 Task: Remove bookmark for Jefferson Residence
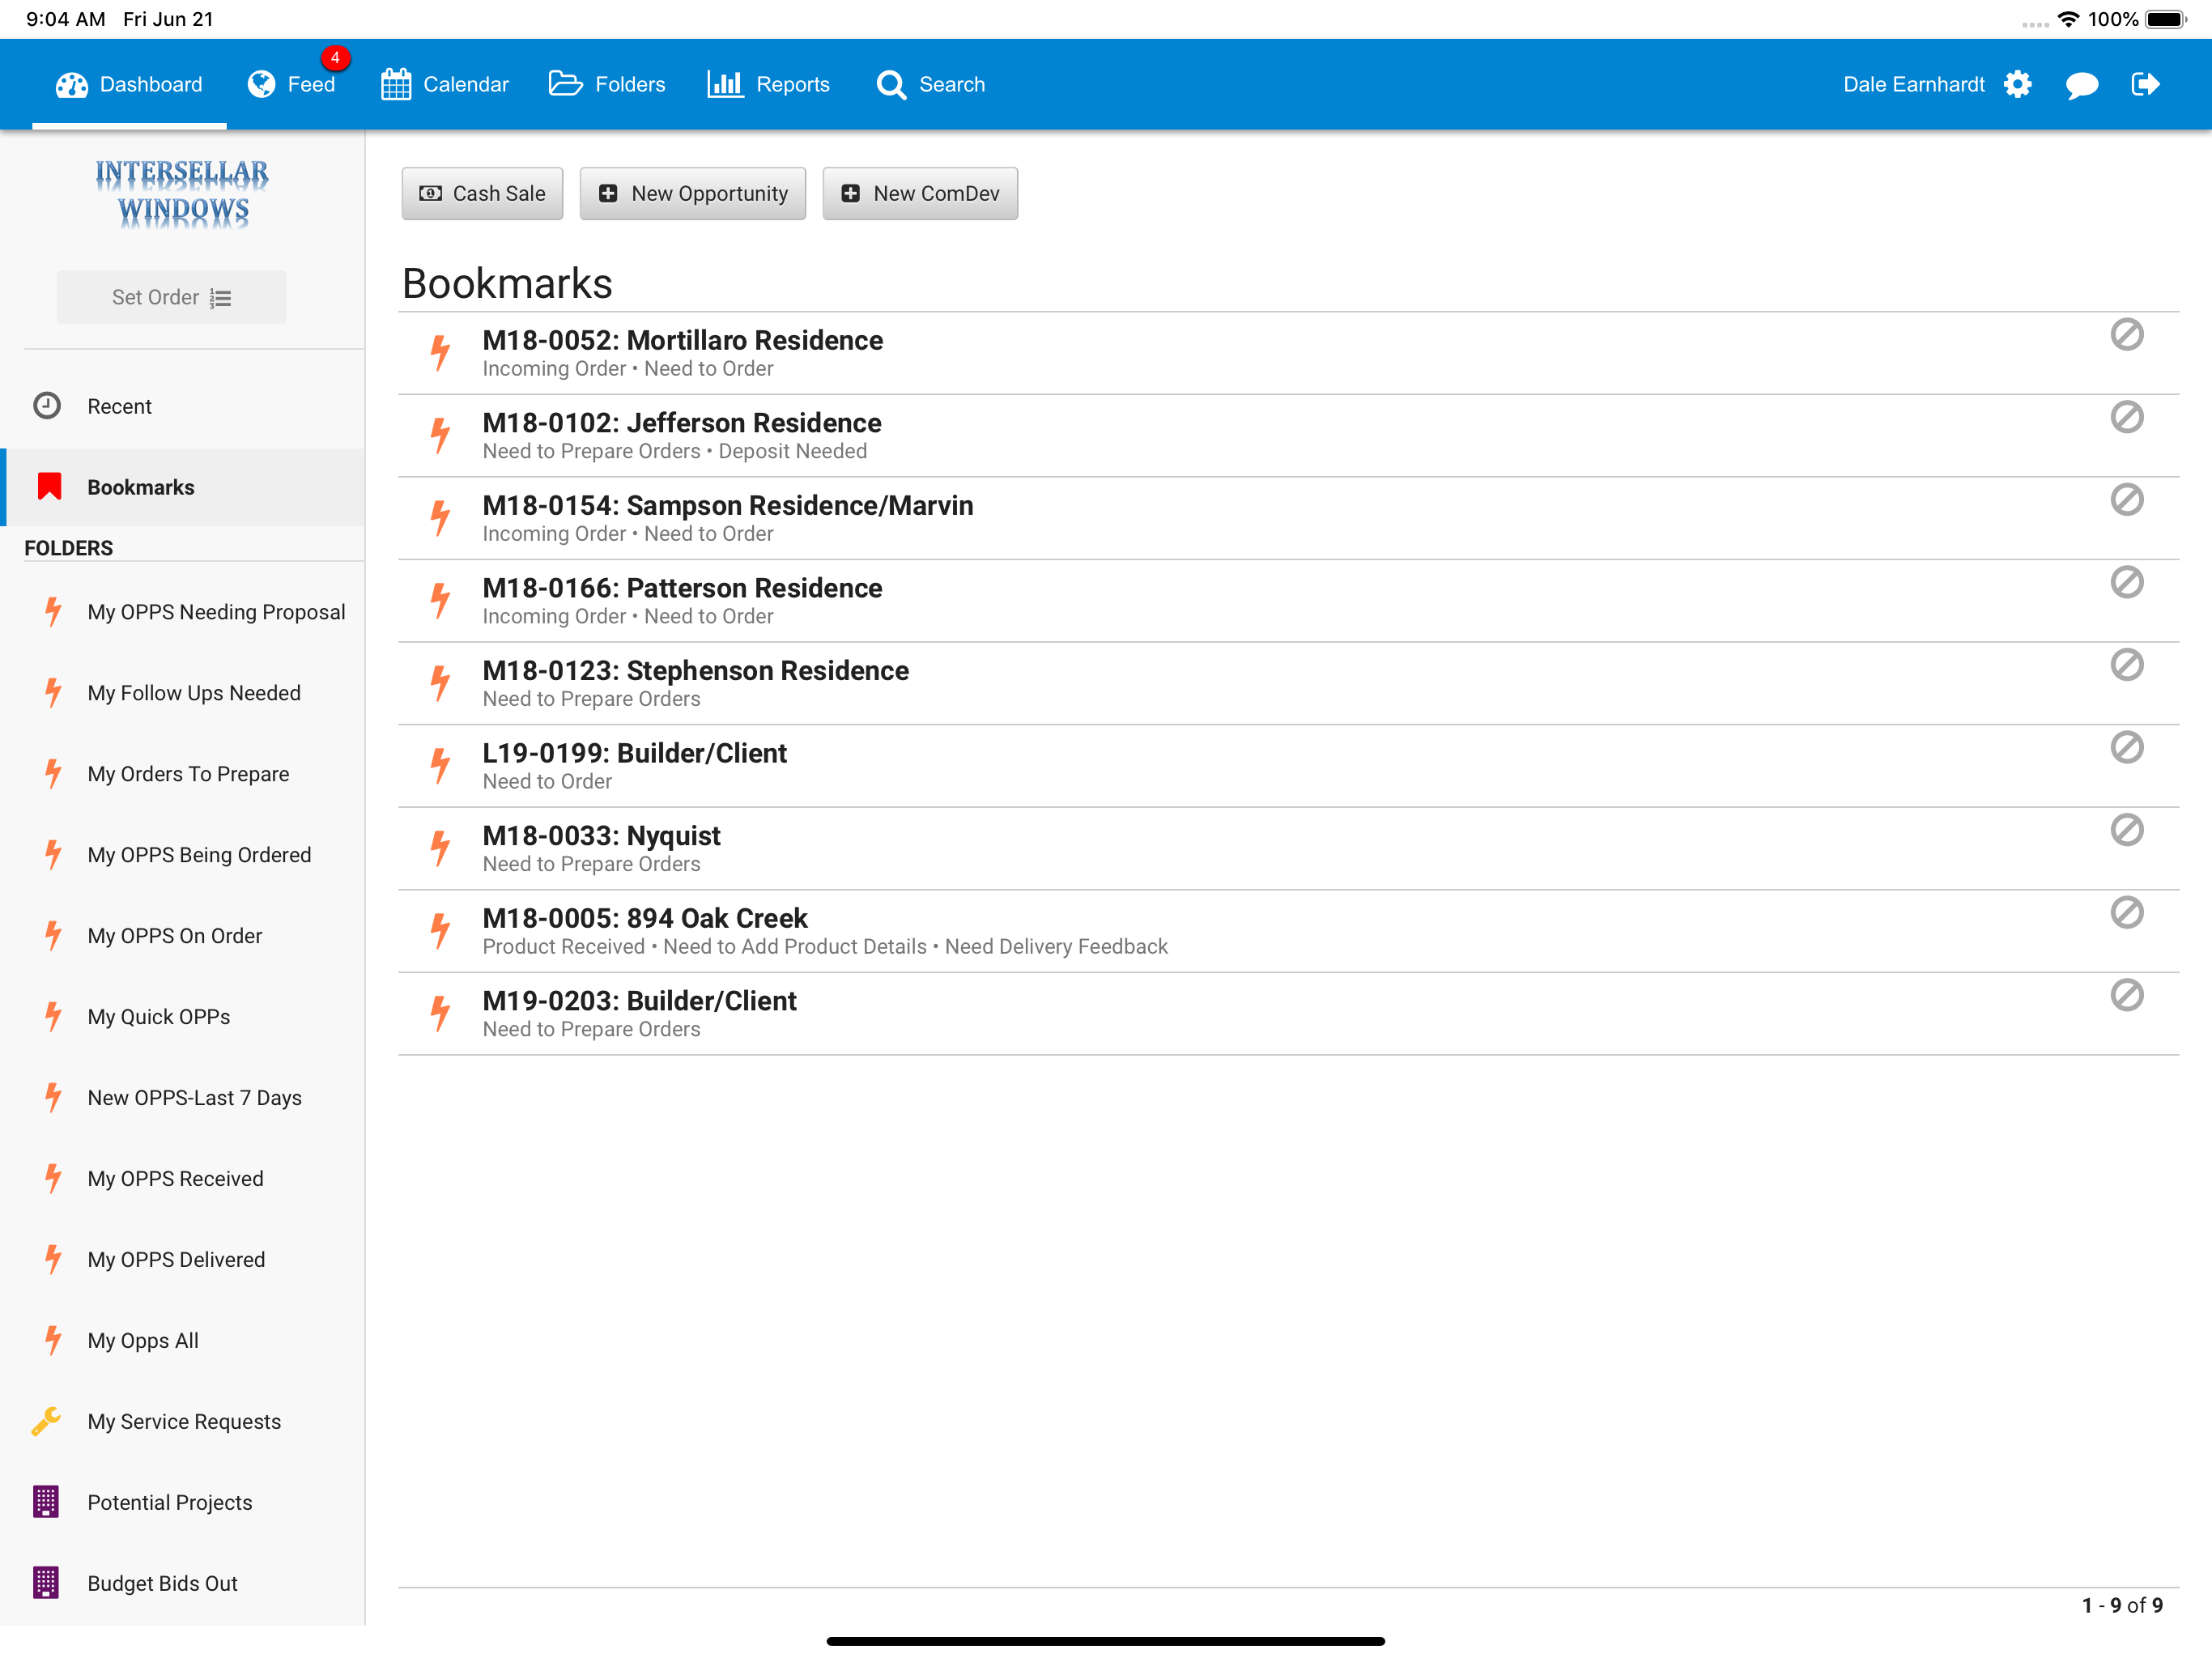pos(2127,417)
